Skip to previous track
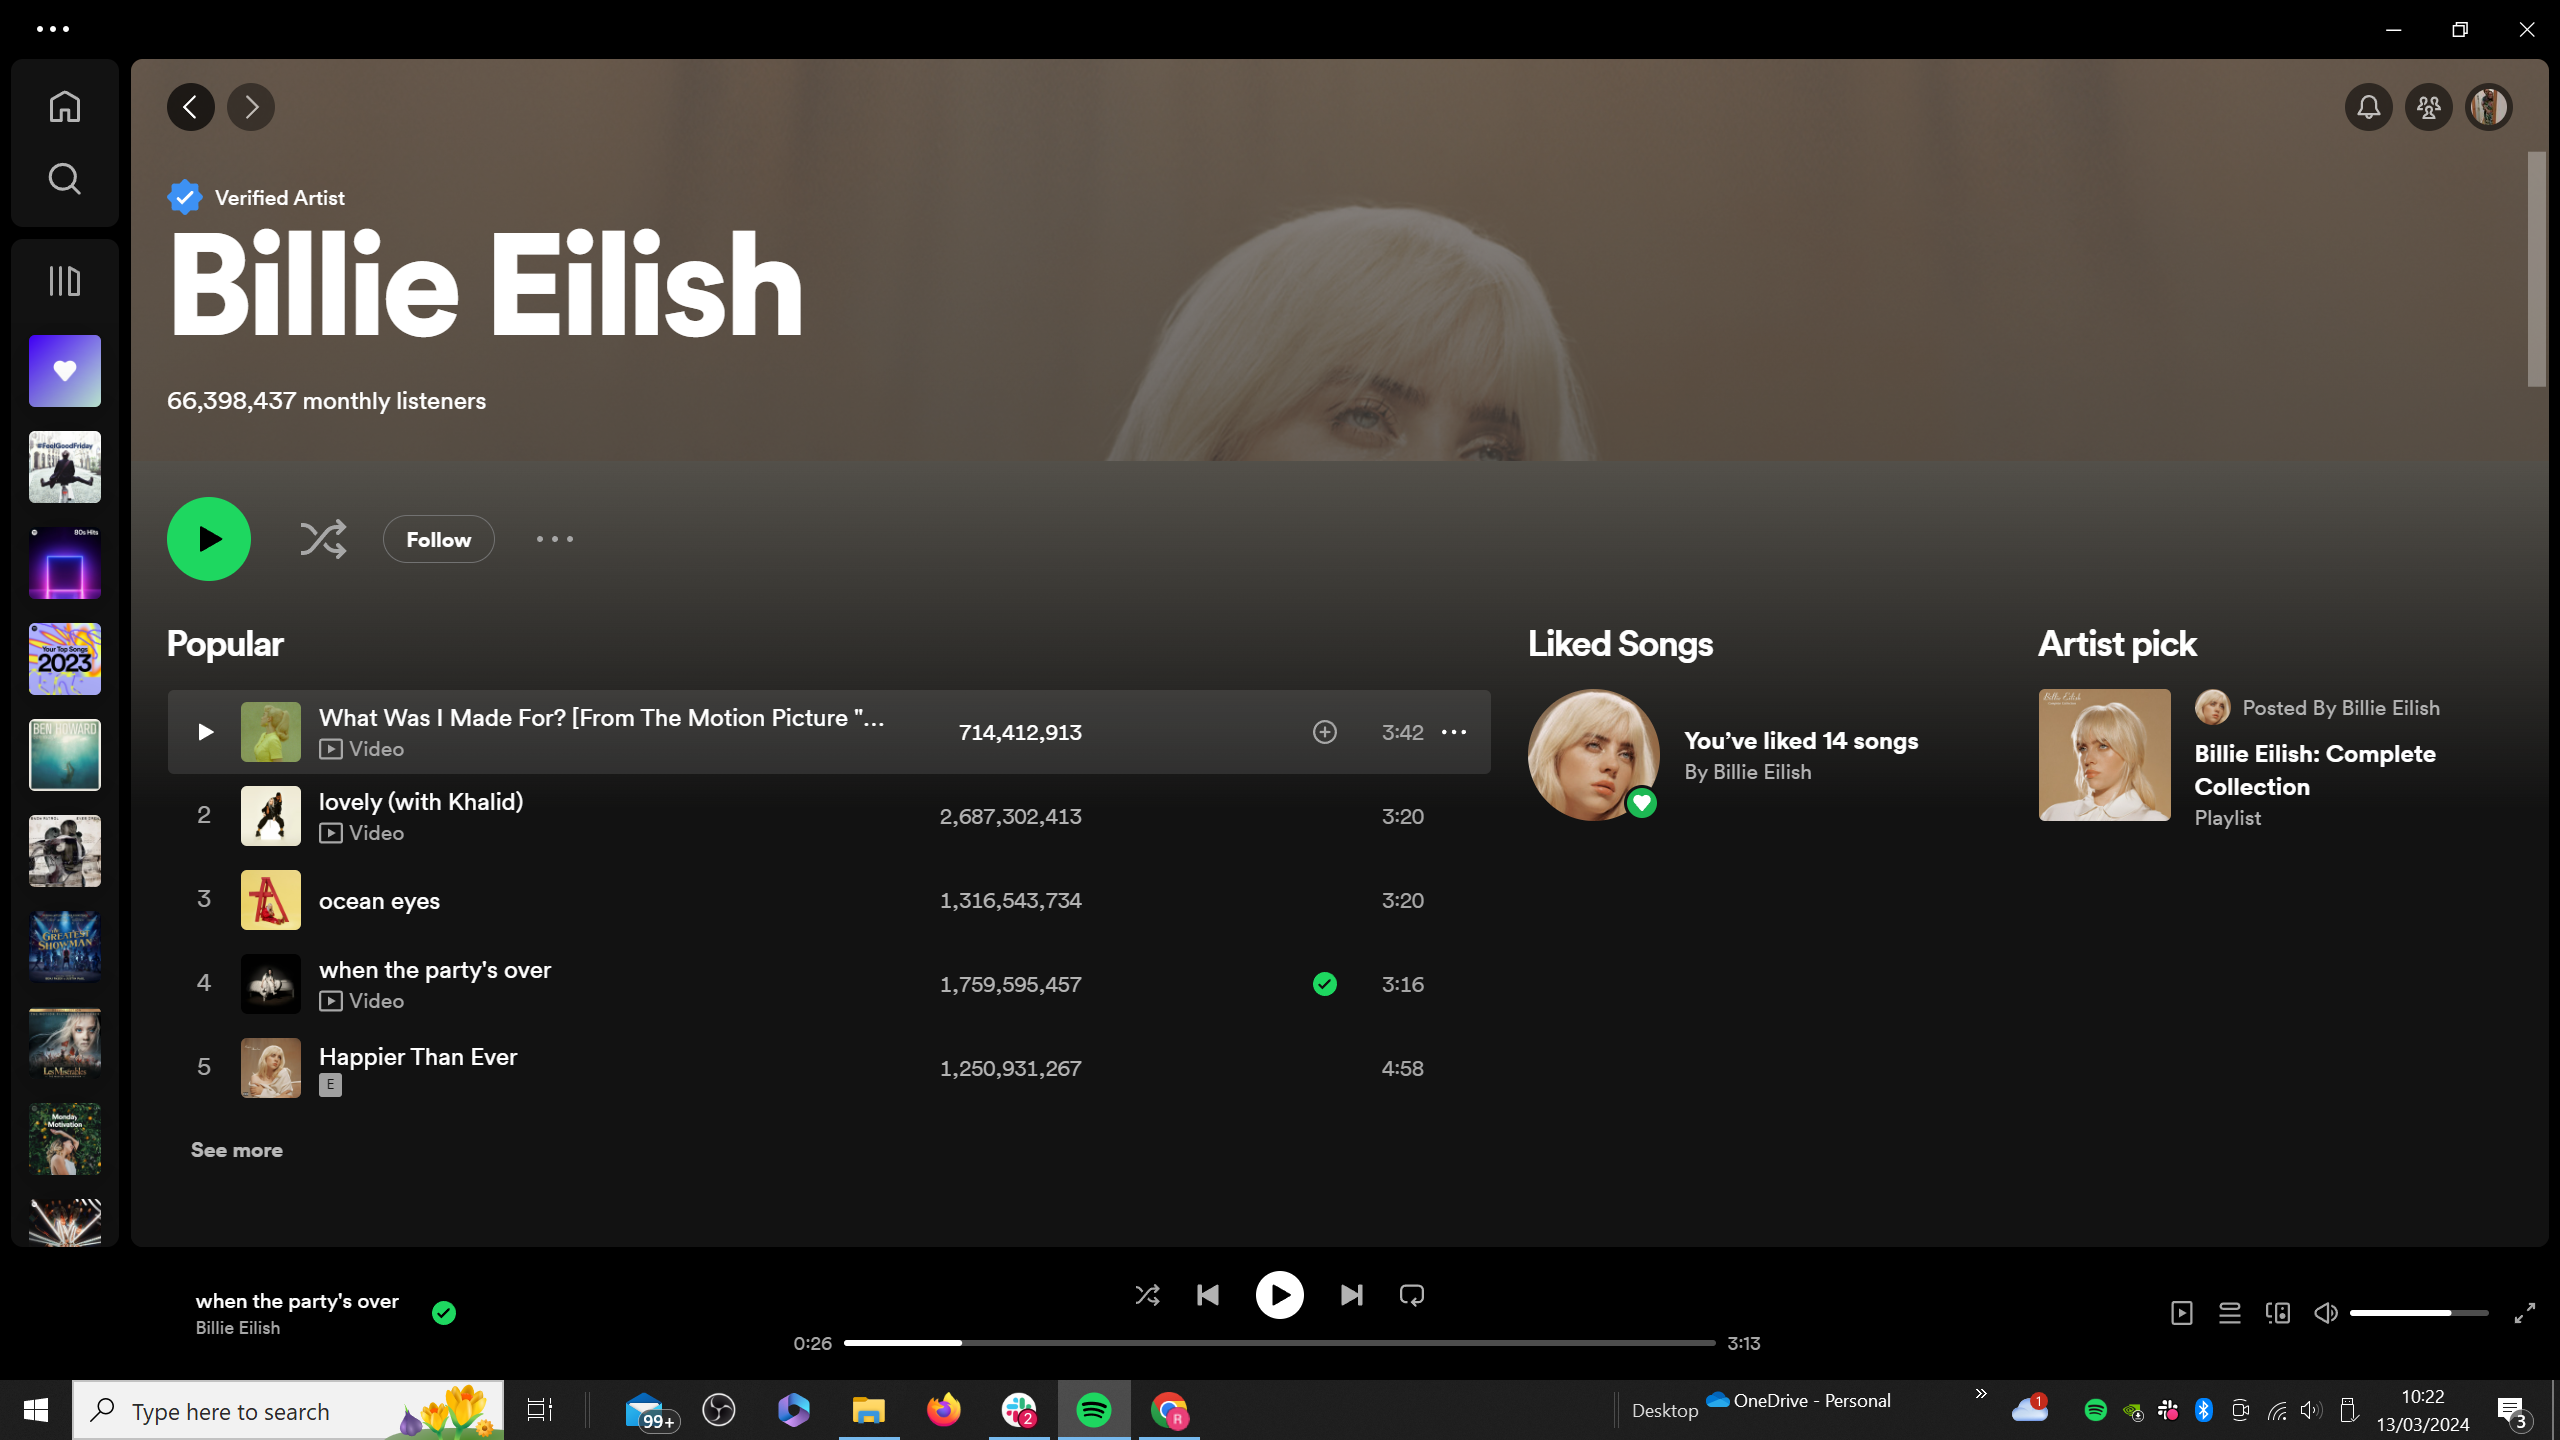This screenshot has width=2560, height=1440. [x=1208, y=1295]
